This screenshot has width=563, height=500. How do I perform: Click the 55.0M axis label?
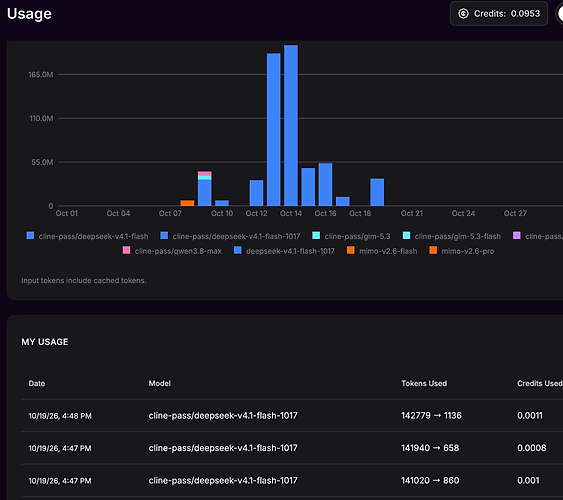(x=42, y=162)
